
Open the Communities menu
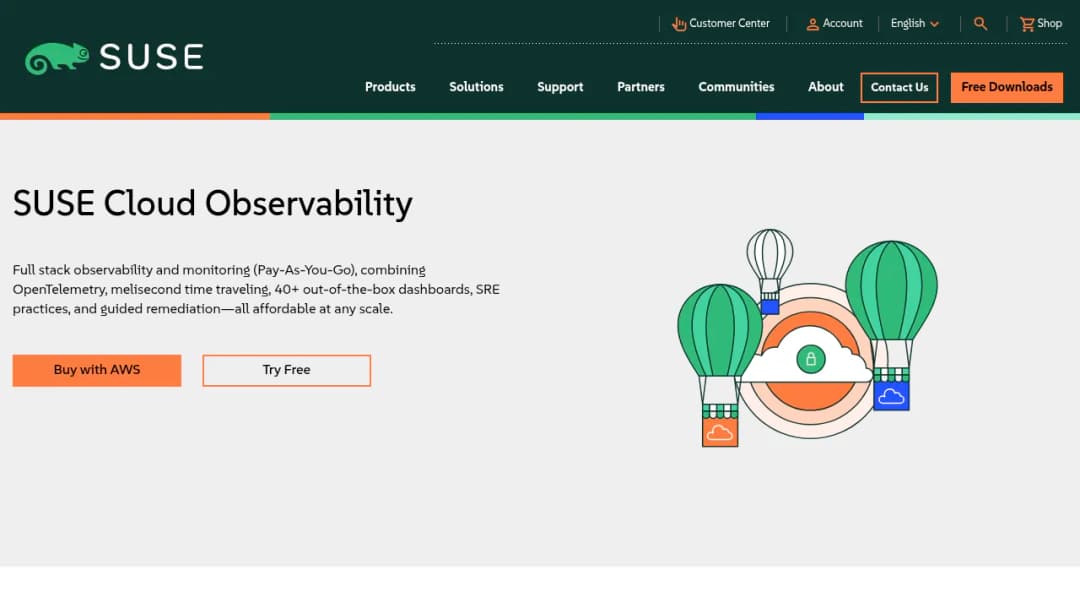[736, 87]
